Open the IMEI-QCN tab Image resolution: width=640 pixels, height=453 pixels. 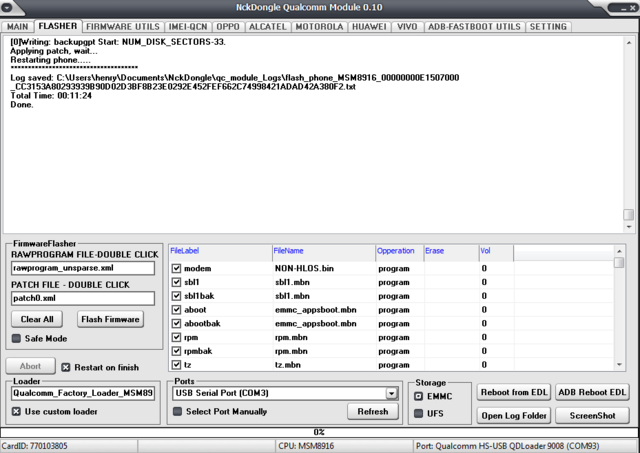click(188, 27)
